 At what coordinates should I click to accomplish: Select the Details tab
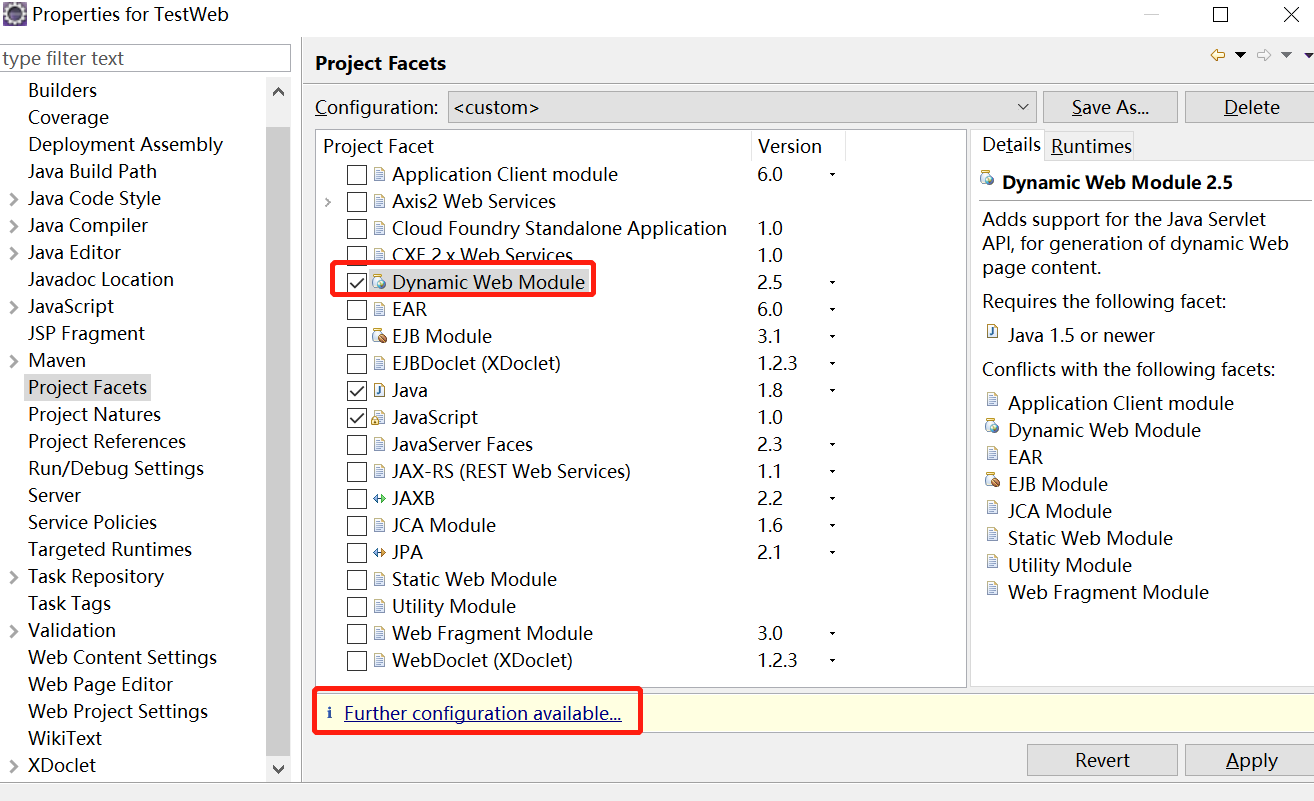coord(1011,145)
